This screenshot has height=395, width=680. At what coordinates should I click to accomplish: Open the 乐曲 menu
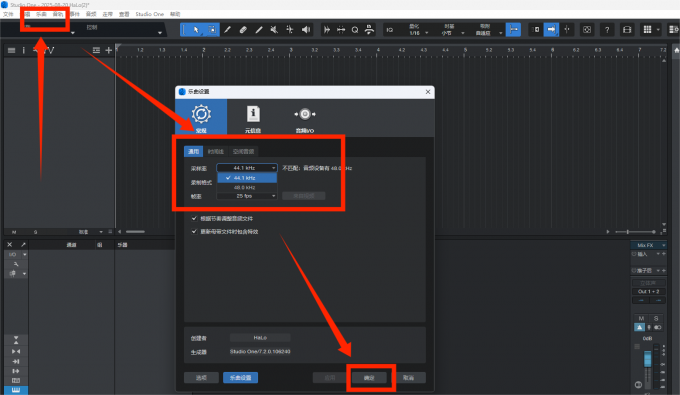(x=41, y=14)
